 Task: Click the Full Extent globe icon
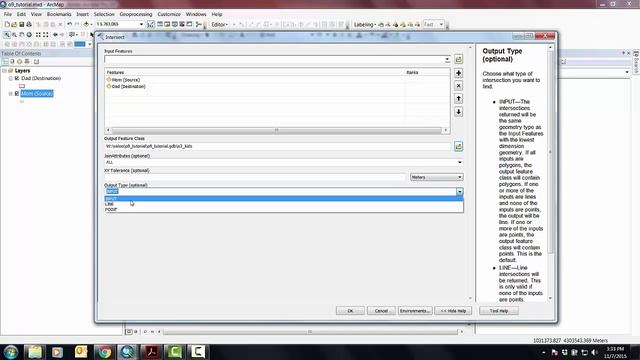coord(29,35)
